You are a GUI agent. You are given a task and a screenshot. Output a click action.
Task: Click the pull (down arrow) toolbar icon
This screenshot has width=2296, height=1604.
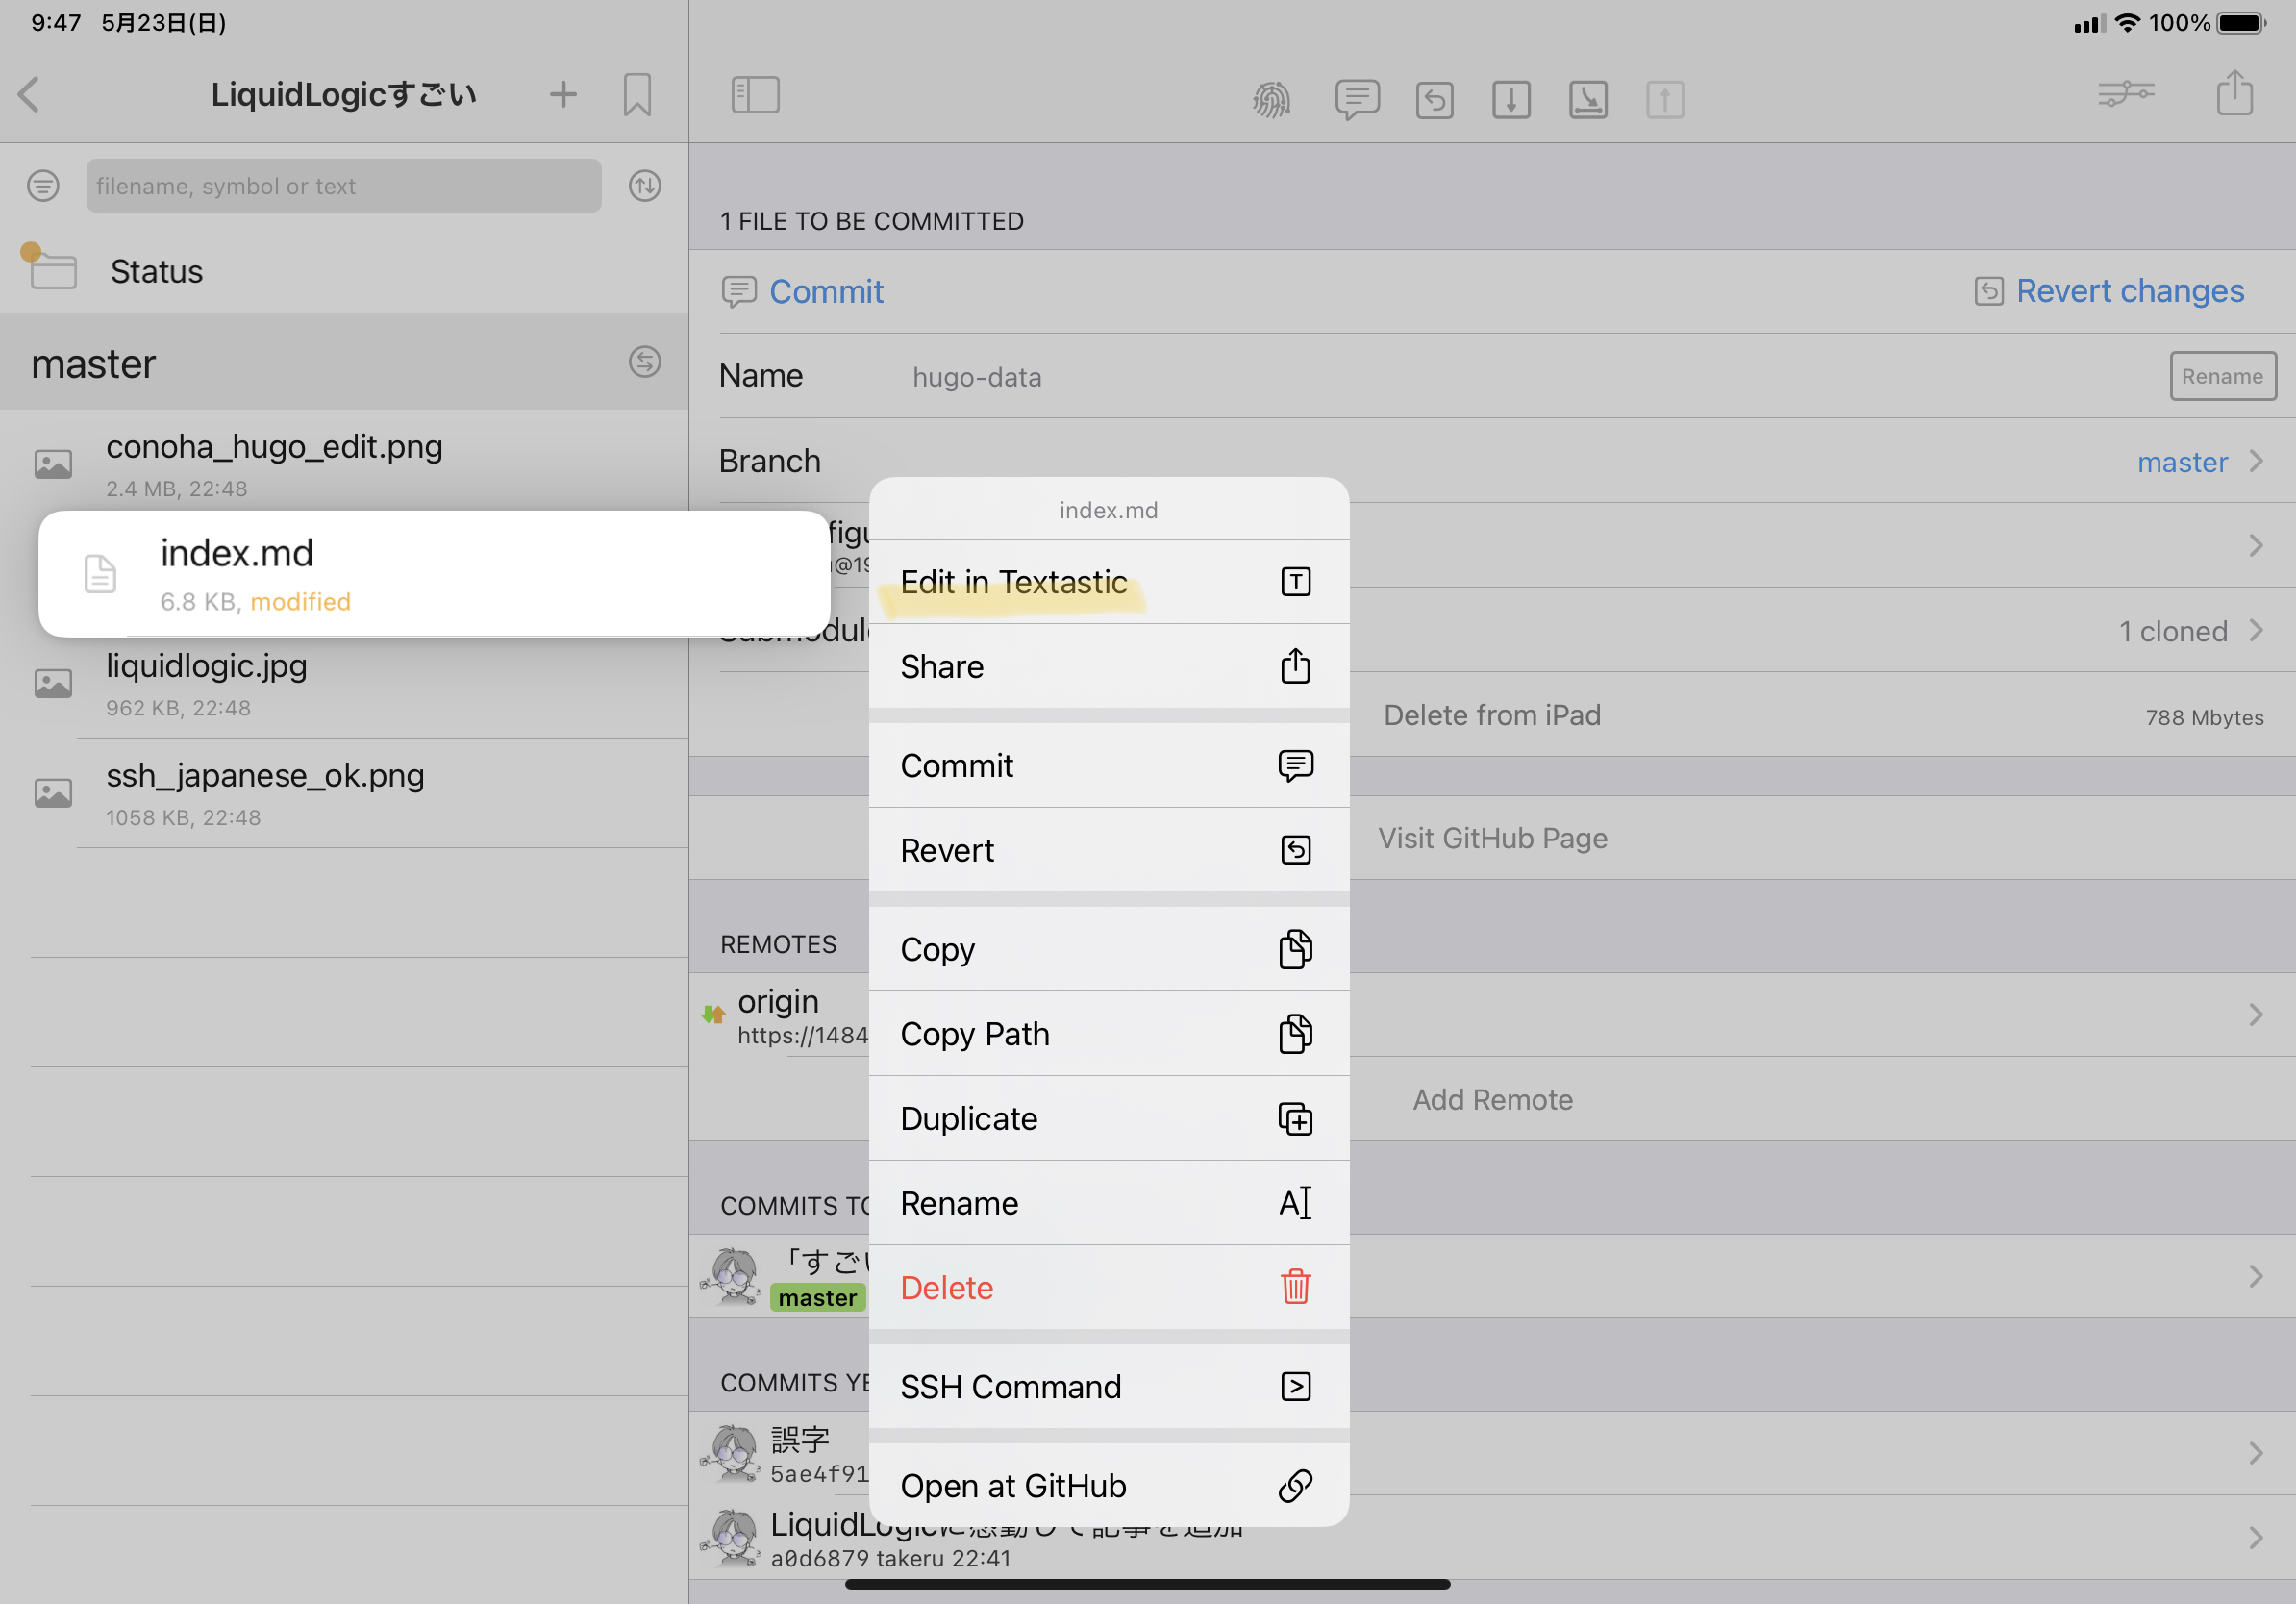[1511, 99]
